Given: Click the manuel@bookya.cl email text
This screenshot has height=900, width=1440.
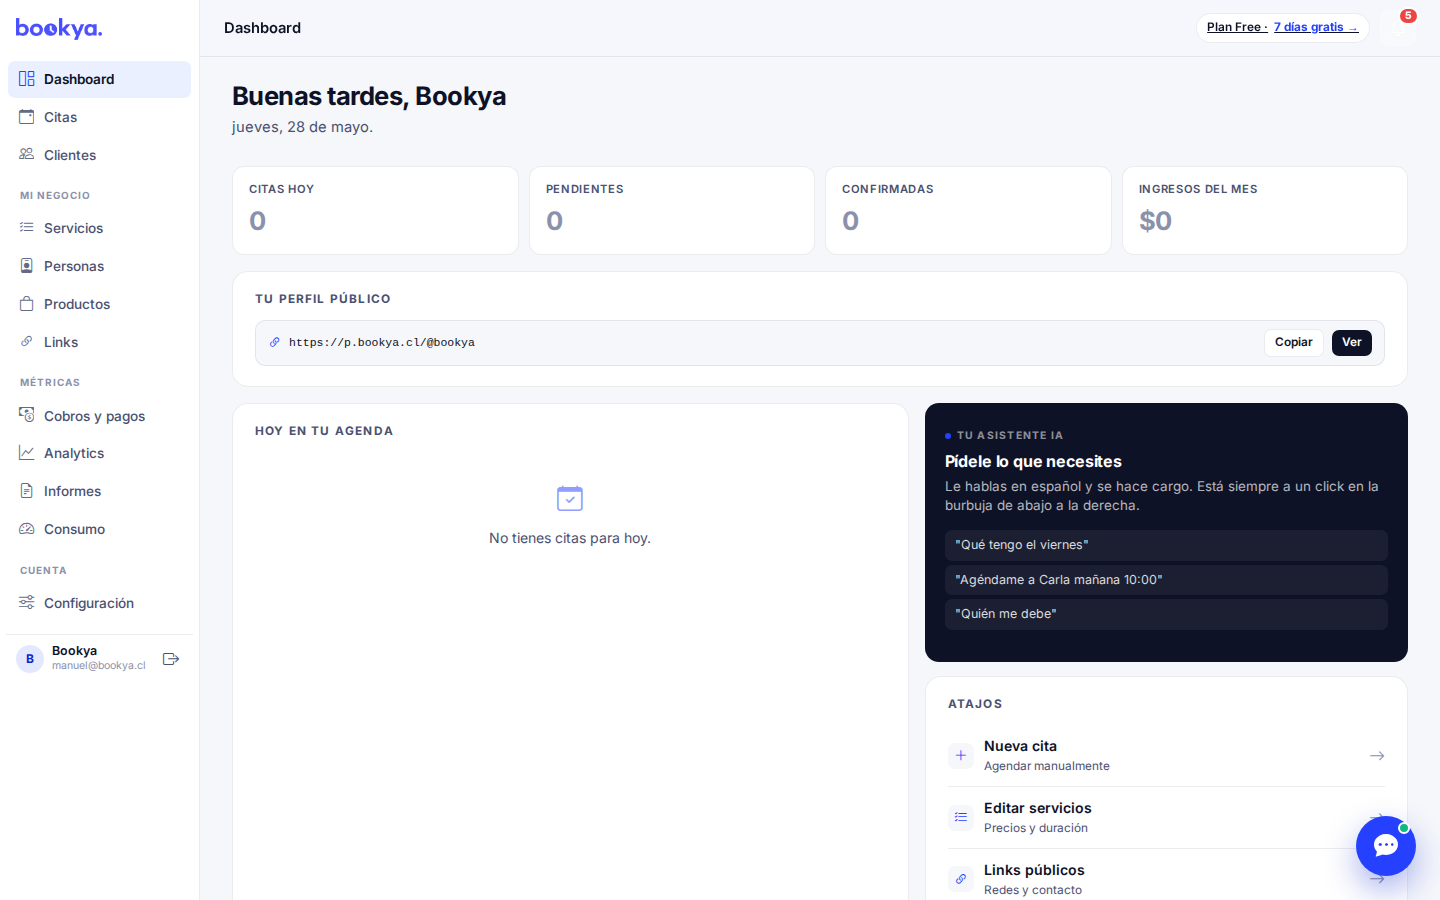Looking at the screenshot, I should (x=99, y=665).
